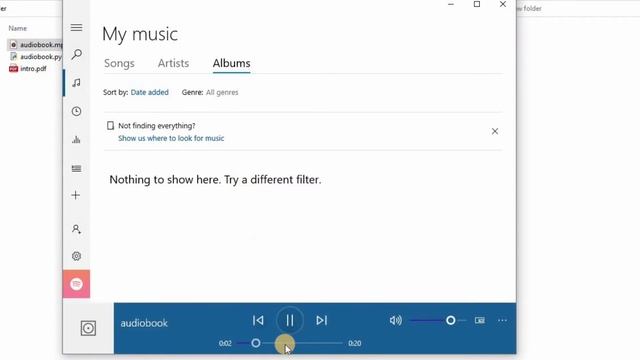Pause the audiobook playback
The height and width of the screenshot is (360, 640).
[x=290, y=320]
